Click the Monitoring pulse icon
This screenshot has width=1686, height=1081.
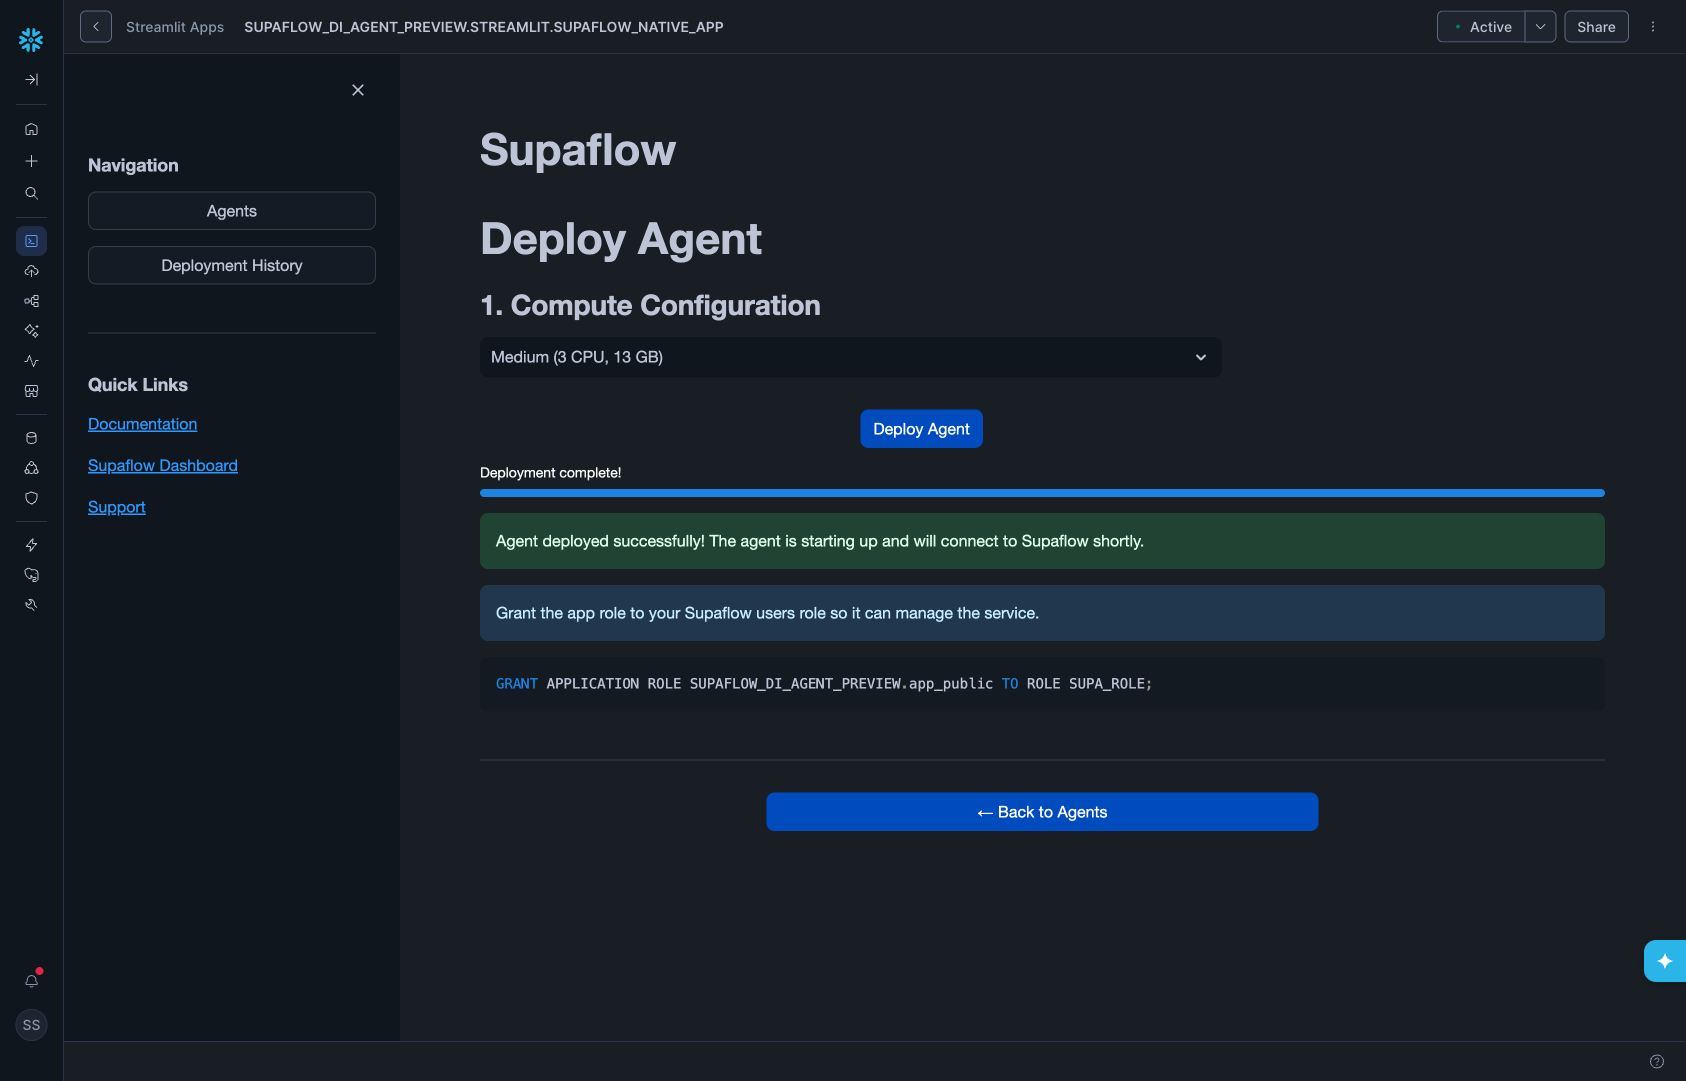tap(31, 361)
